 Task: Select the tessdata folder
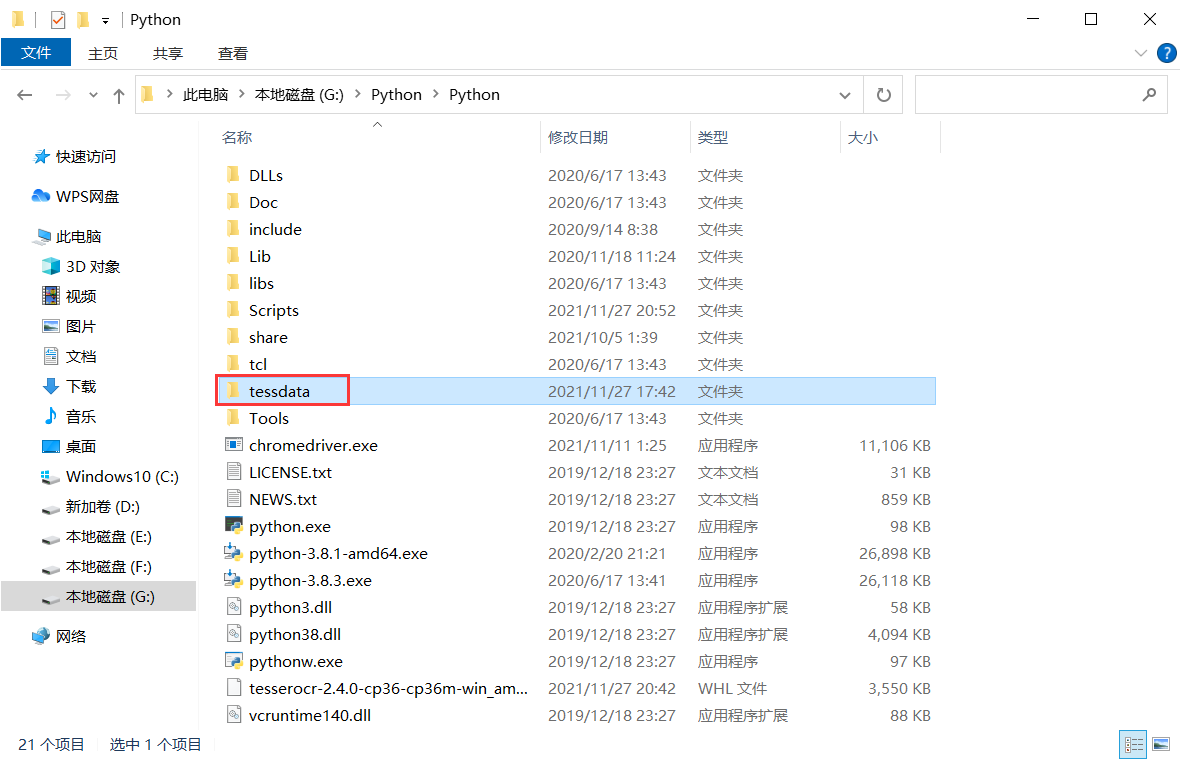click(282, 391)
